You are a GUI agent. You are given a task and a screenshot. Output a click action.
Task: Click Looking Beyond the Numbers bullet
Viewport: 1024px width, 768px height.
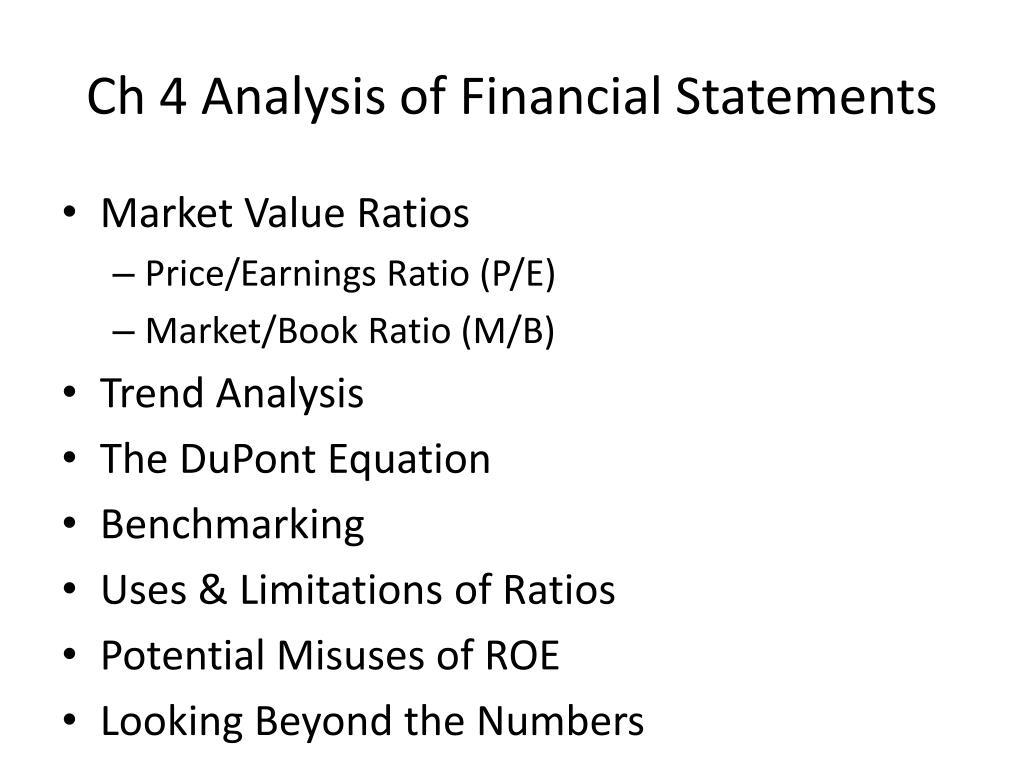[372, 722]
